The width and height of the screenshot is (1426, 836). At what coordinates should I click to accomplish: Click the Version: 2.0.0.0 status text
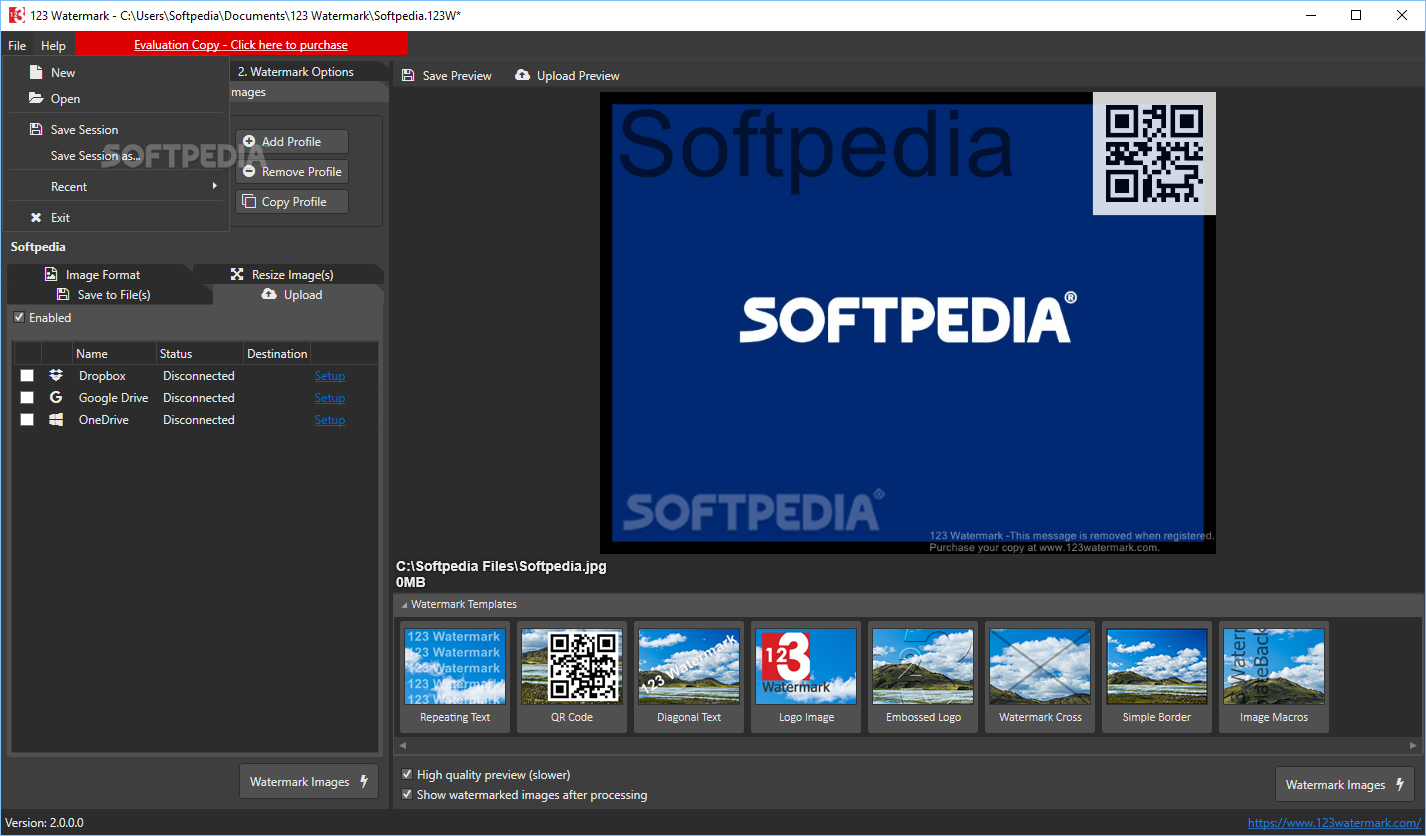coord(45,823)
